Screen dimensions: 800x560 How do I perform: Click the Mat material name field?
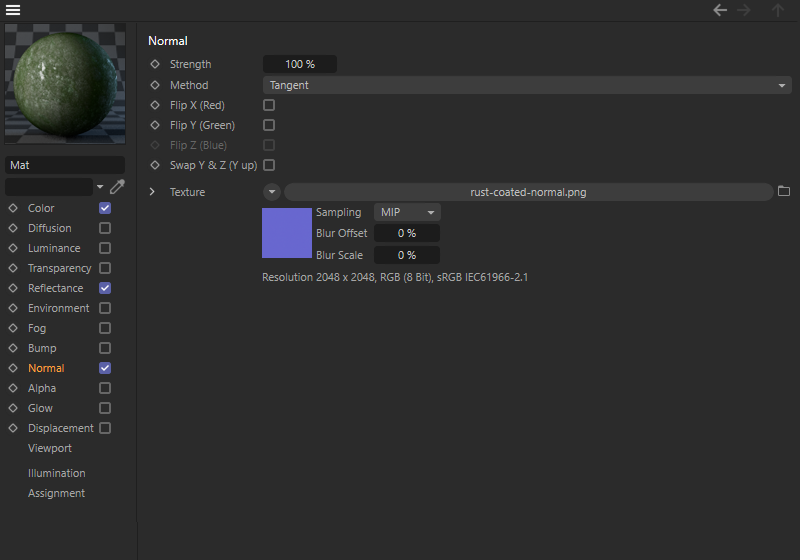coord(65,165)
